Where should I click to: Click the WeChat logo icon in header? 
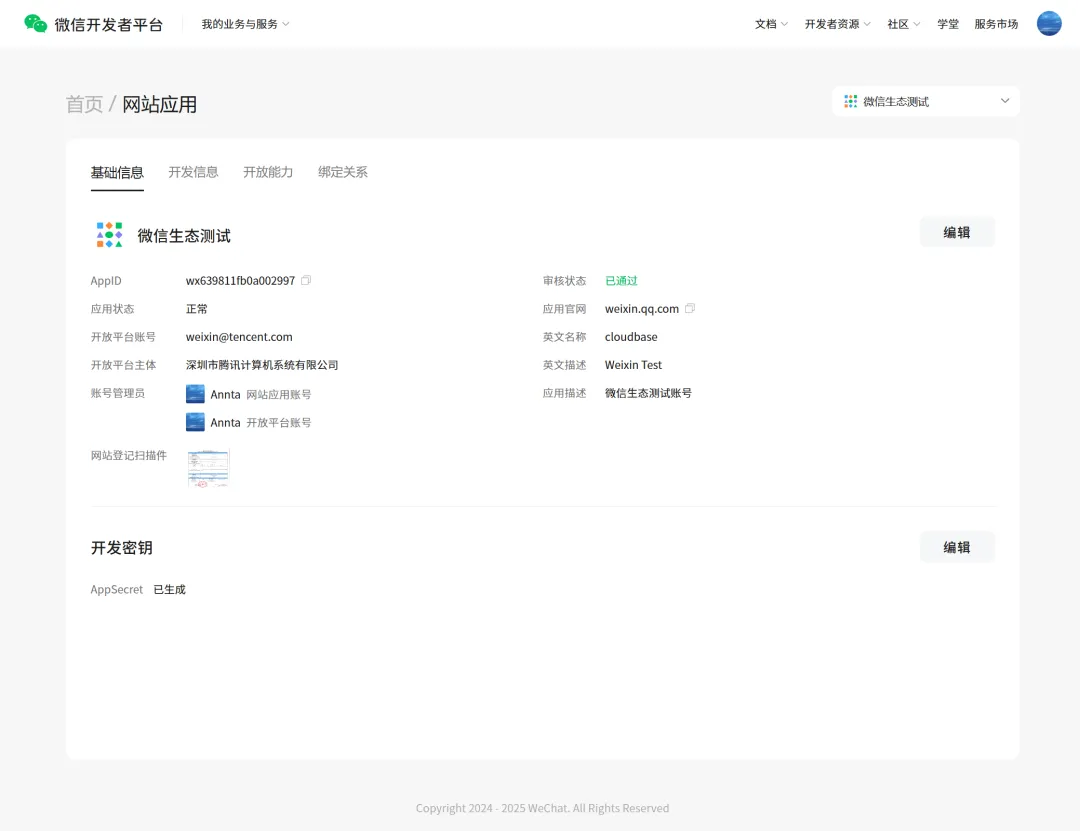(x=36, y=23)
